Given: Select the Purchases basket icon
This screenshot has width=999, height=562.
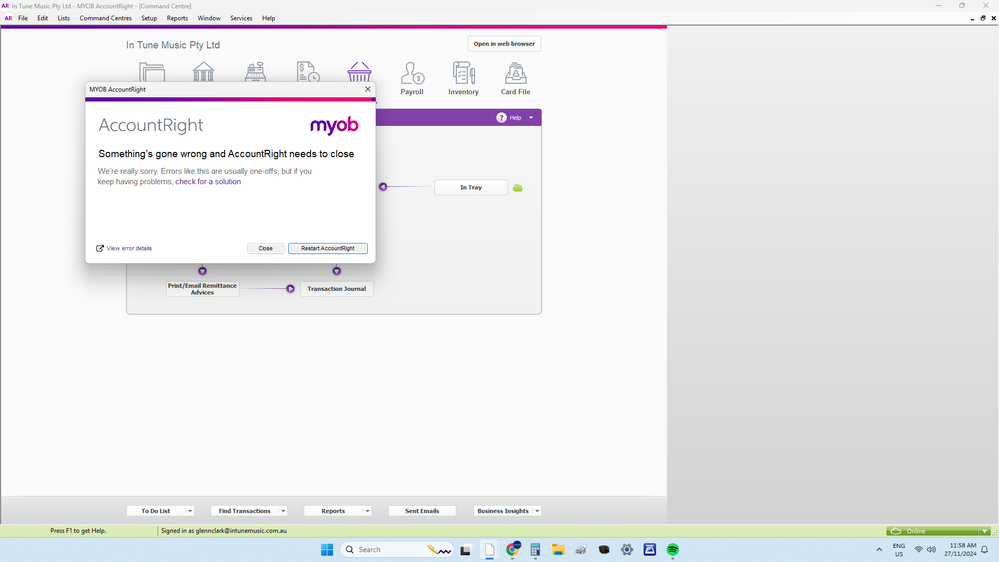Looking at the screenshot, I should tap(359, 72).
